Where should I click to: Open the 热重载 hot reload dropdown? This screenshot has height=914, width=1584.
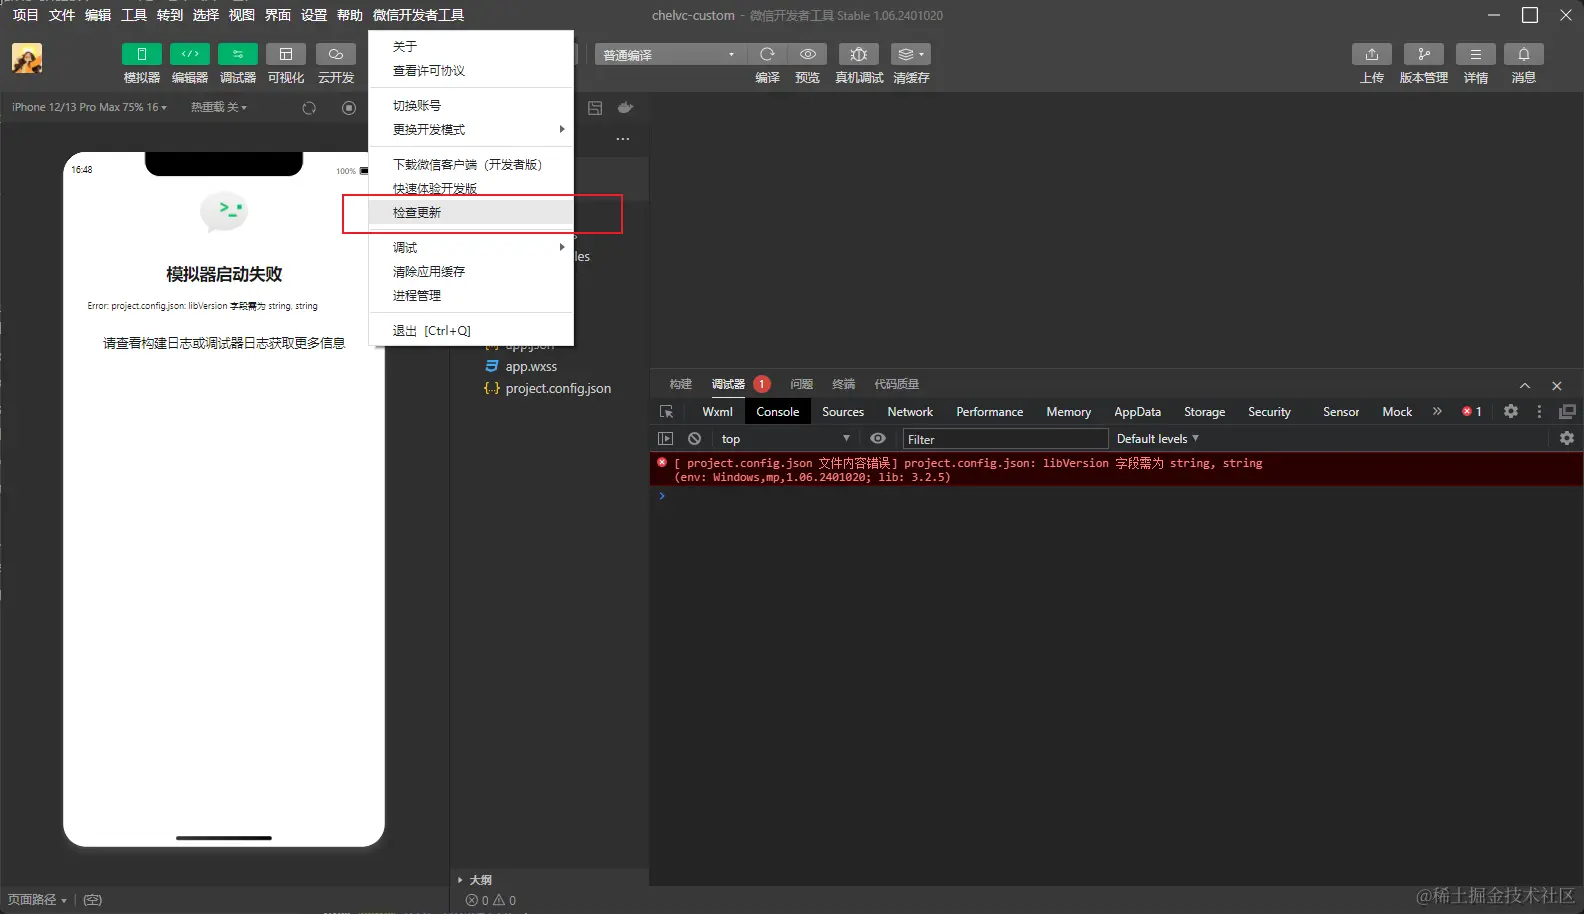click(x=219, y=107)
